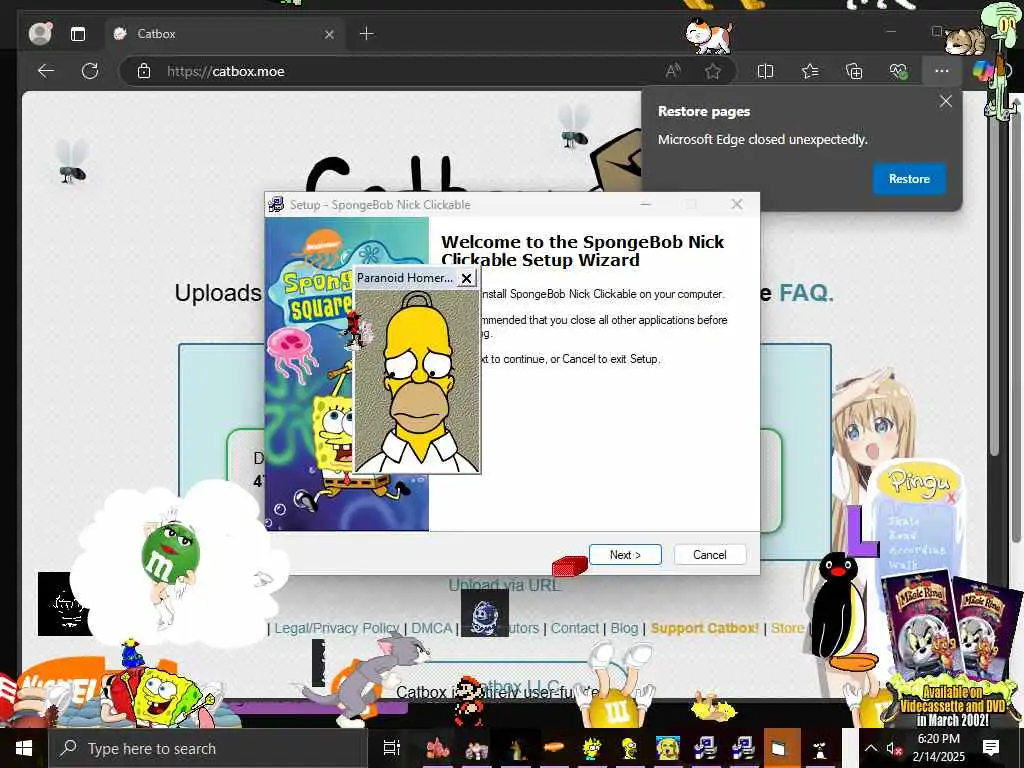Open the Support Catbox! link

(705, 628)
